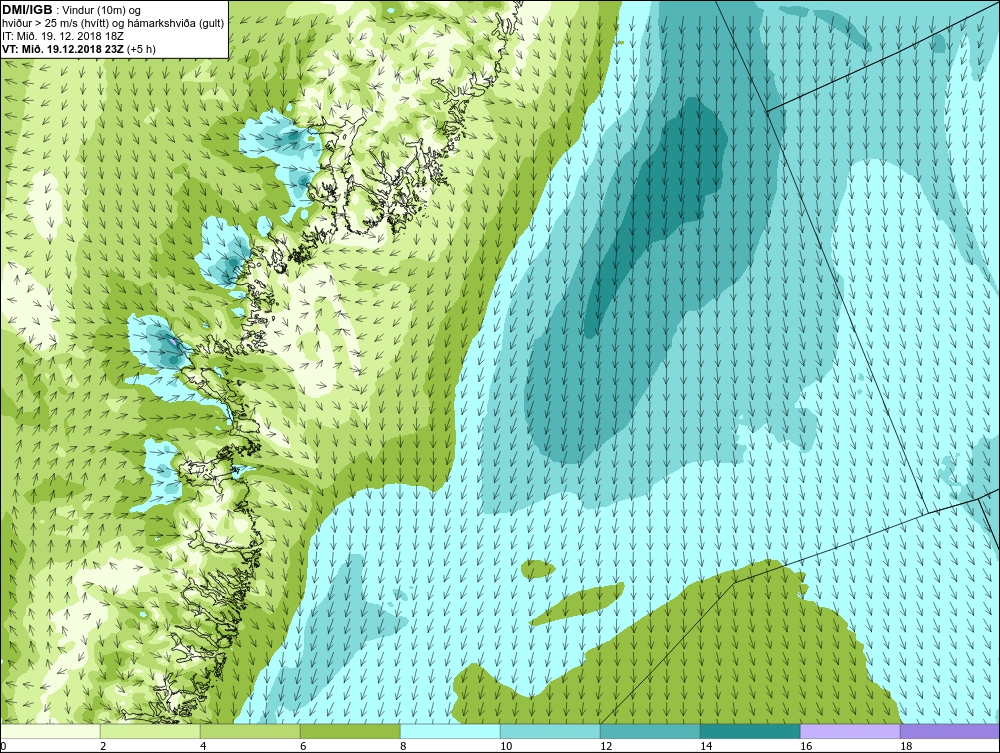Viewport: 1000px width, 753px height.
Task: Click the legend label '8'
Action: (403, 746)
